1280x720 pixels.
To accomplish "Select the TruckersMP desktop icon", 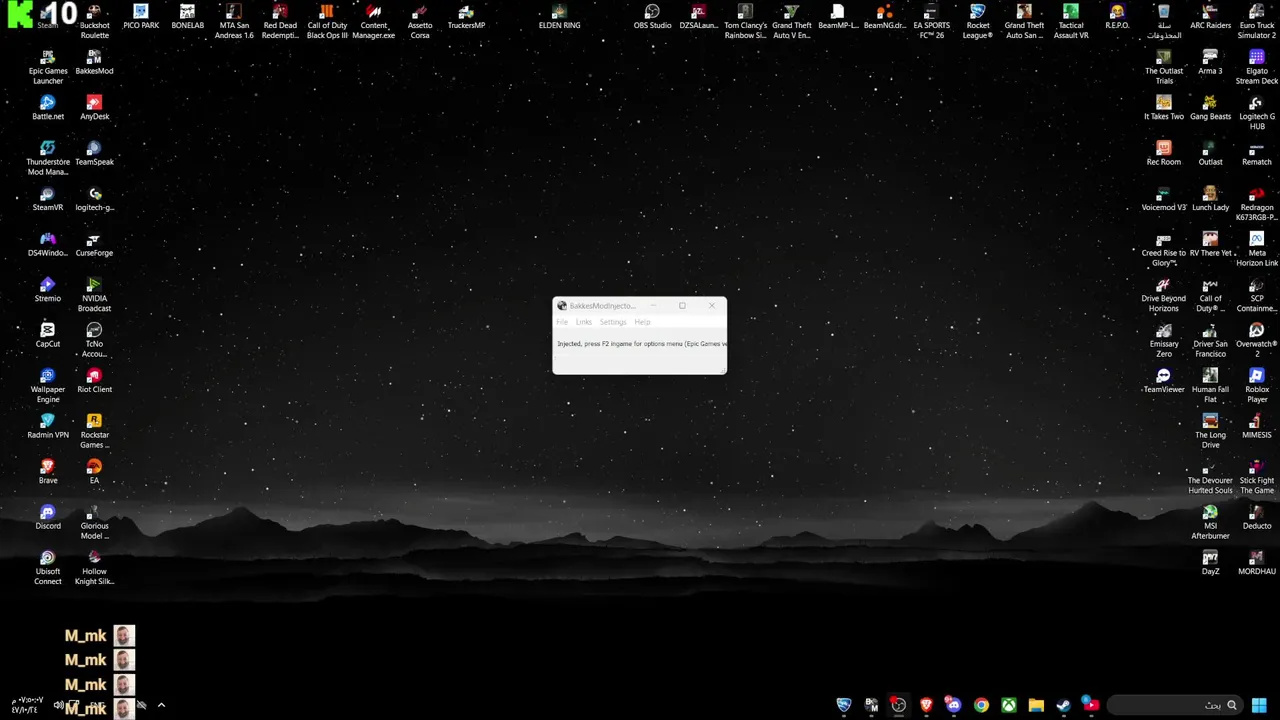I will [466, 18].
